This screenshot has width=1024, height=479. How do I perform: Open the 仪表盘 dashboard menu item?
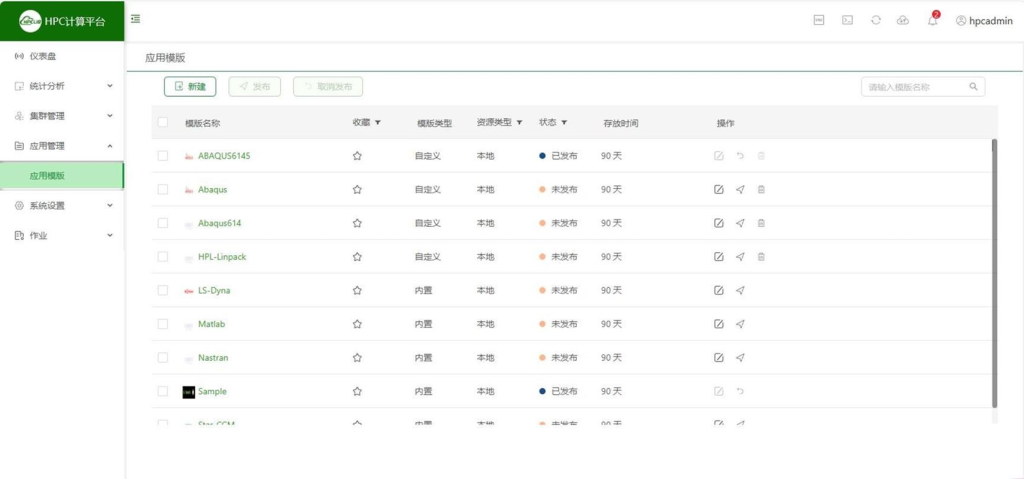[x=62, y=56]
